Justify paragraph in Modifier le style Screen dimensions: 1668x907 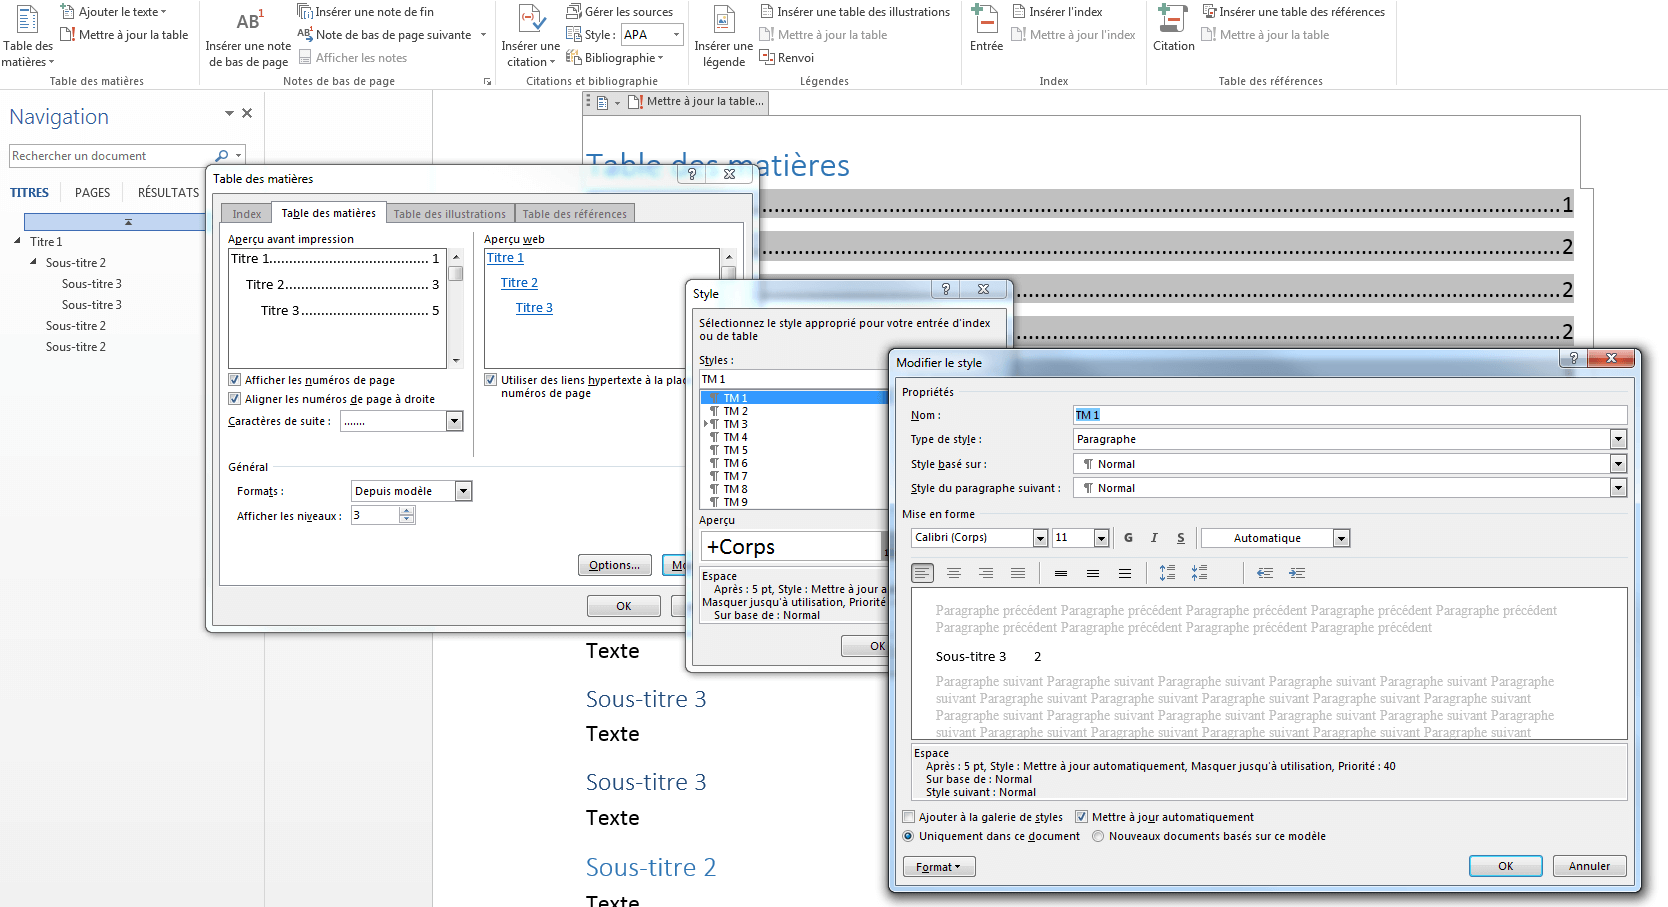(x=1018, y=573)
